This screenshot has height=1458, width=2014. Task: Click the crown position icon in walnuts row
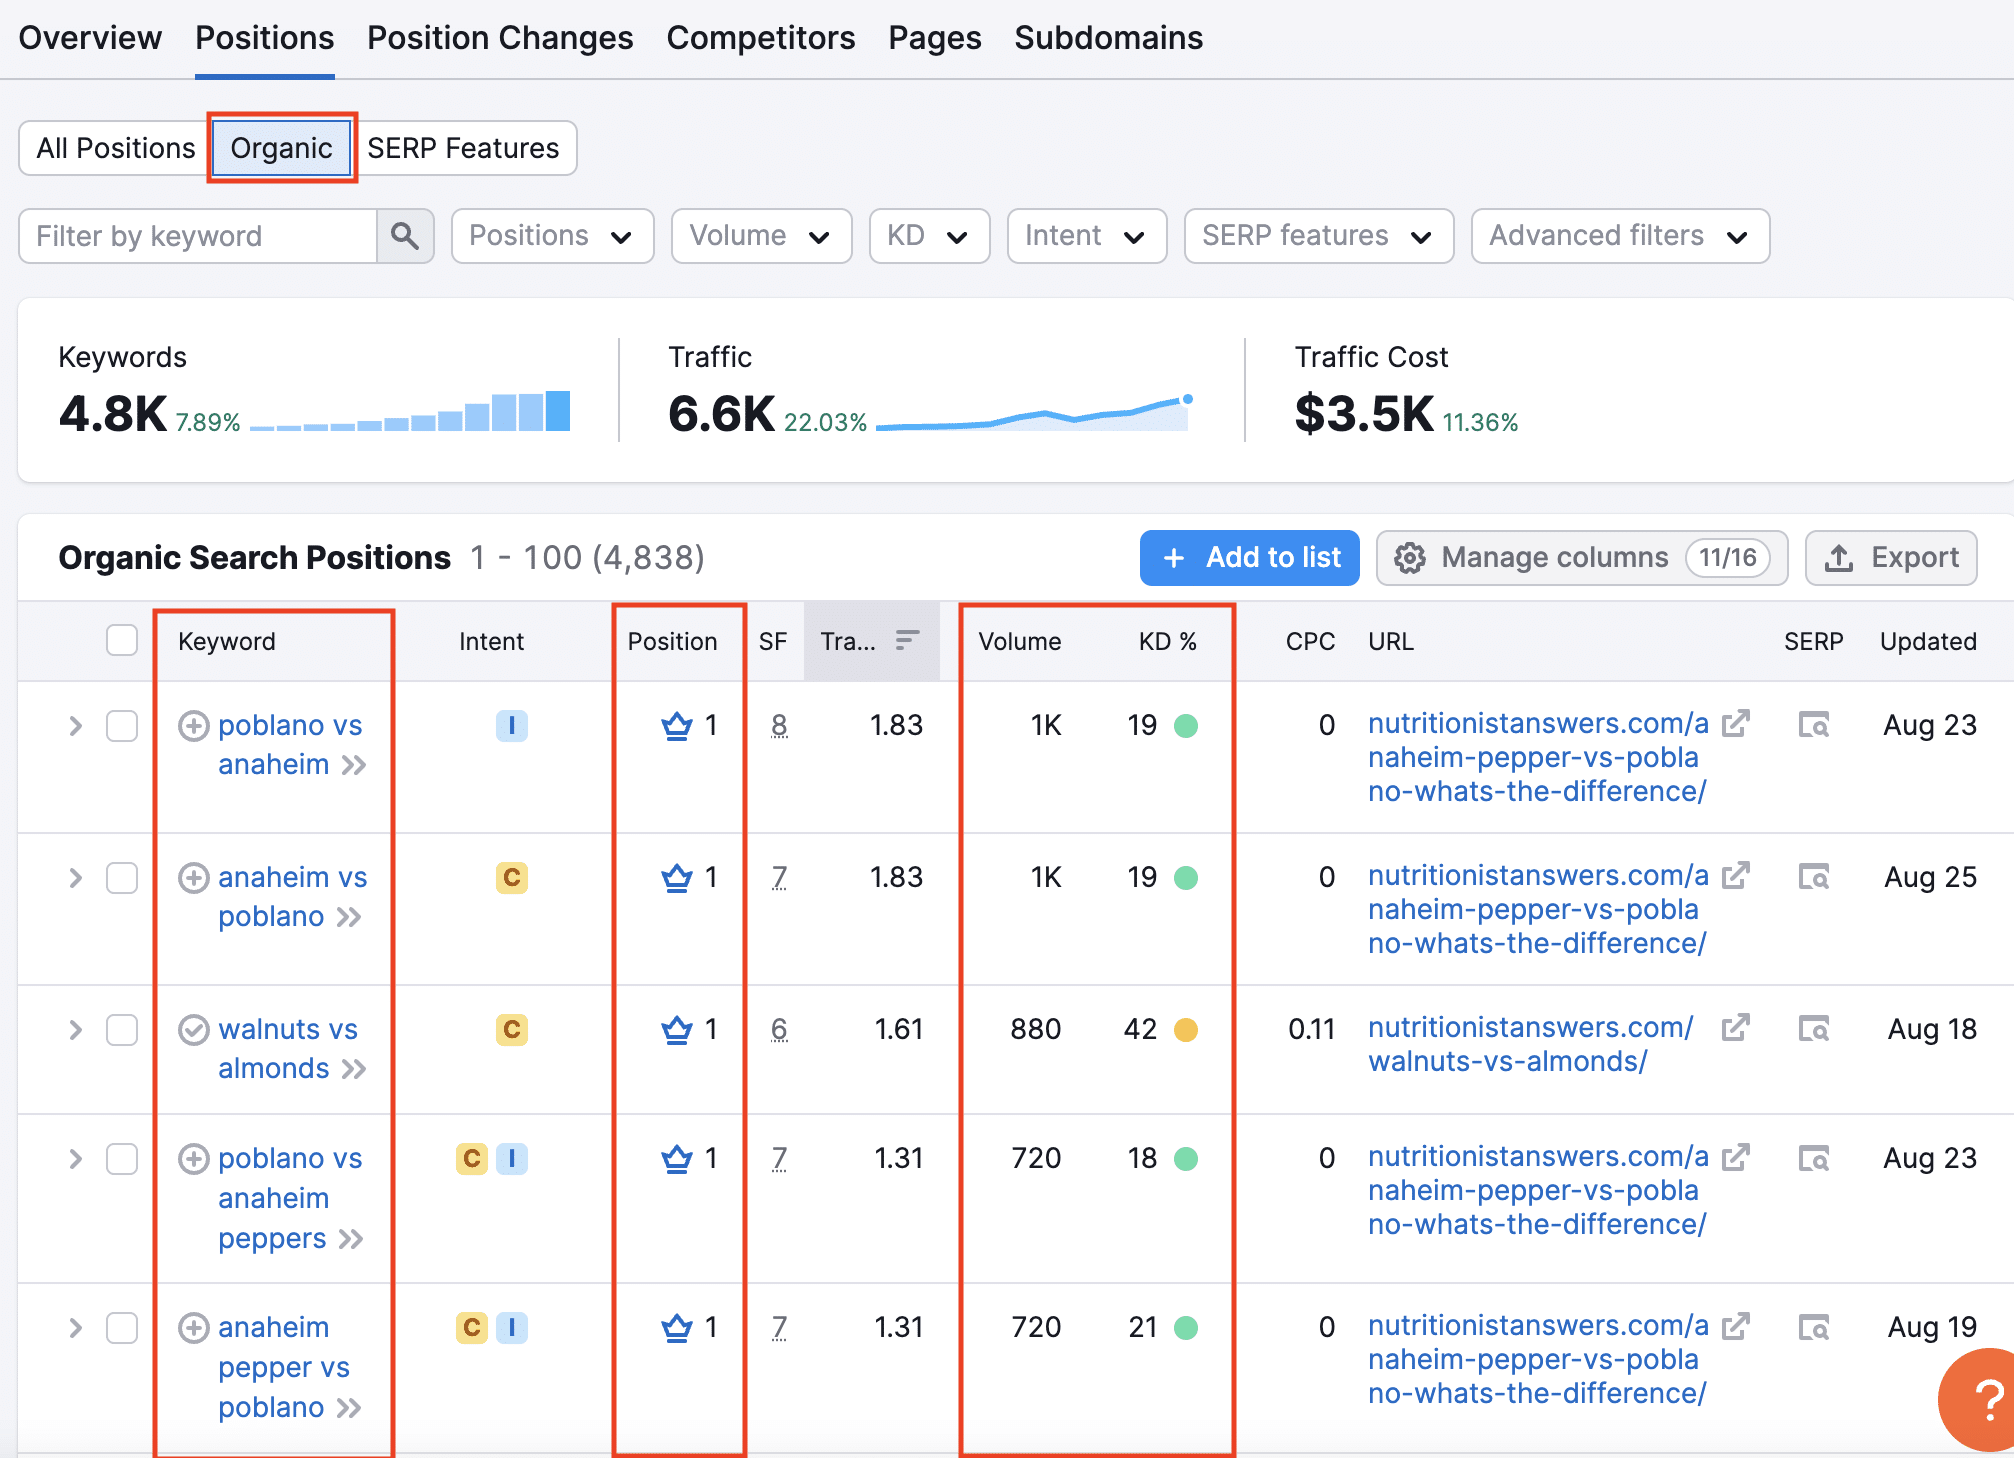click(x=677, y=1029)
